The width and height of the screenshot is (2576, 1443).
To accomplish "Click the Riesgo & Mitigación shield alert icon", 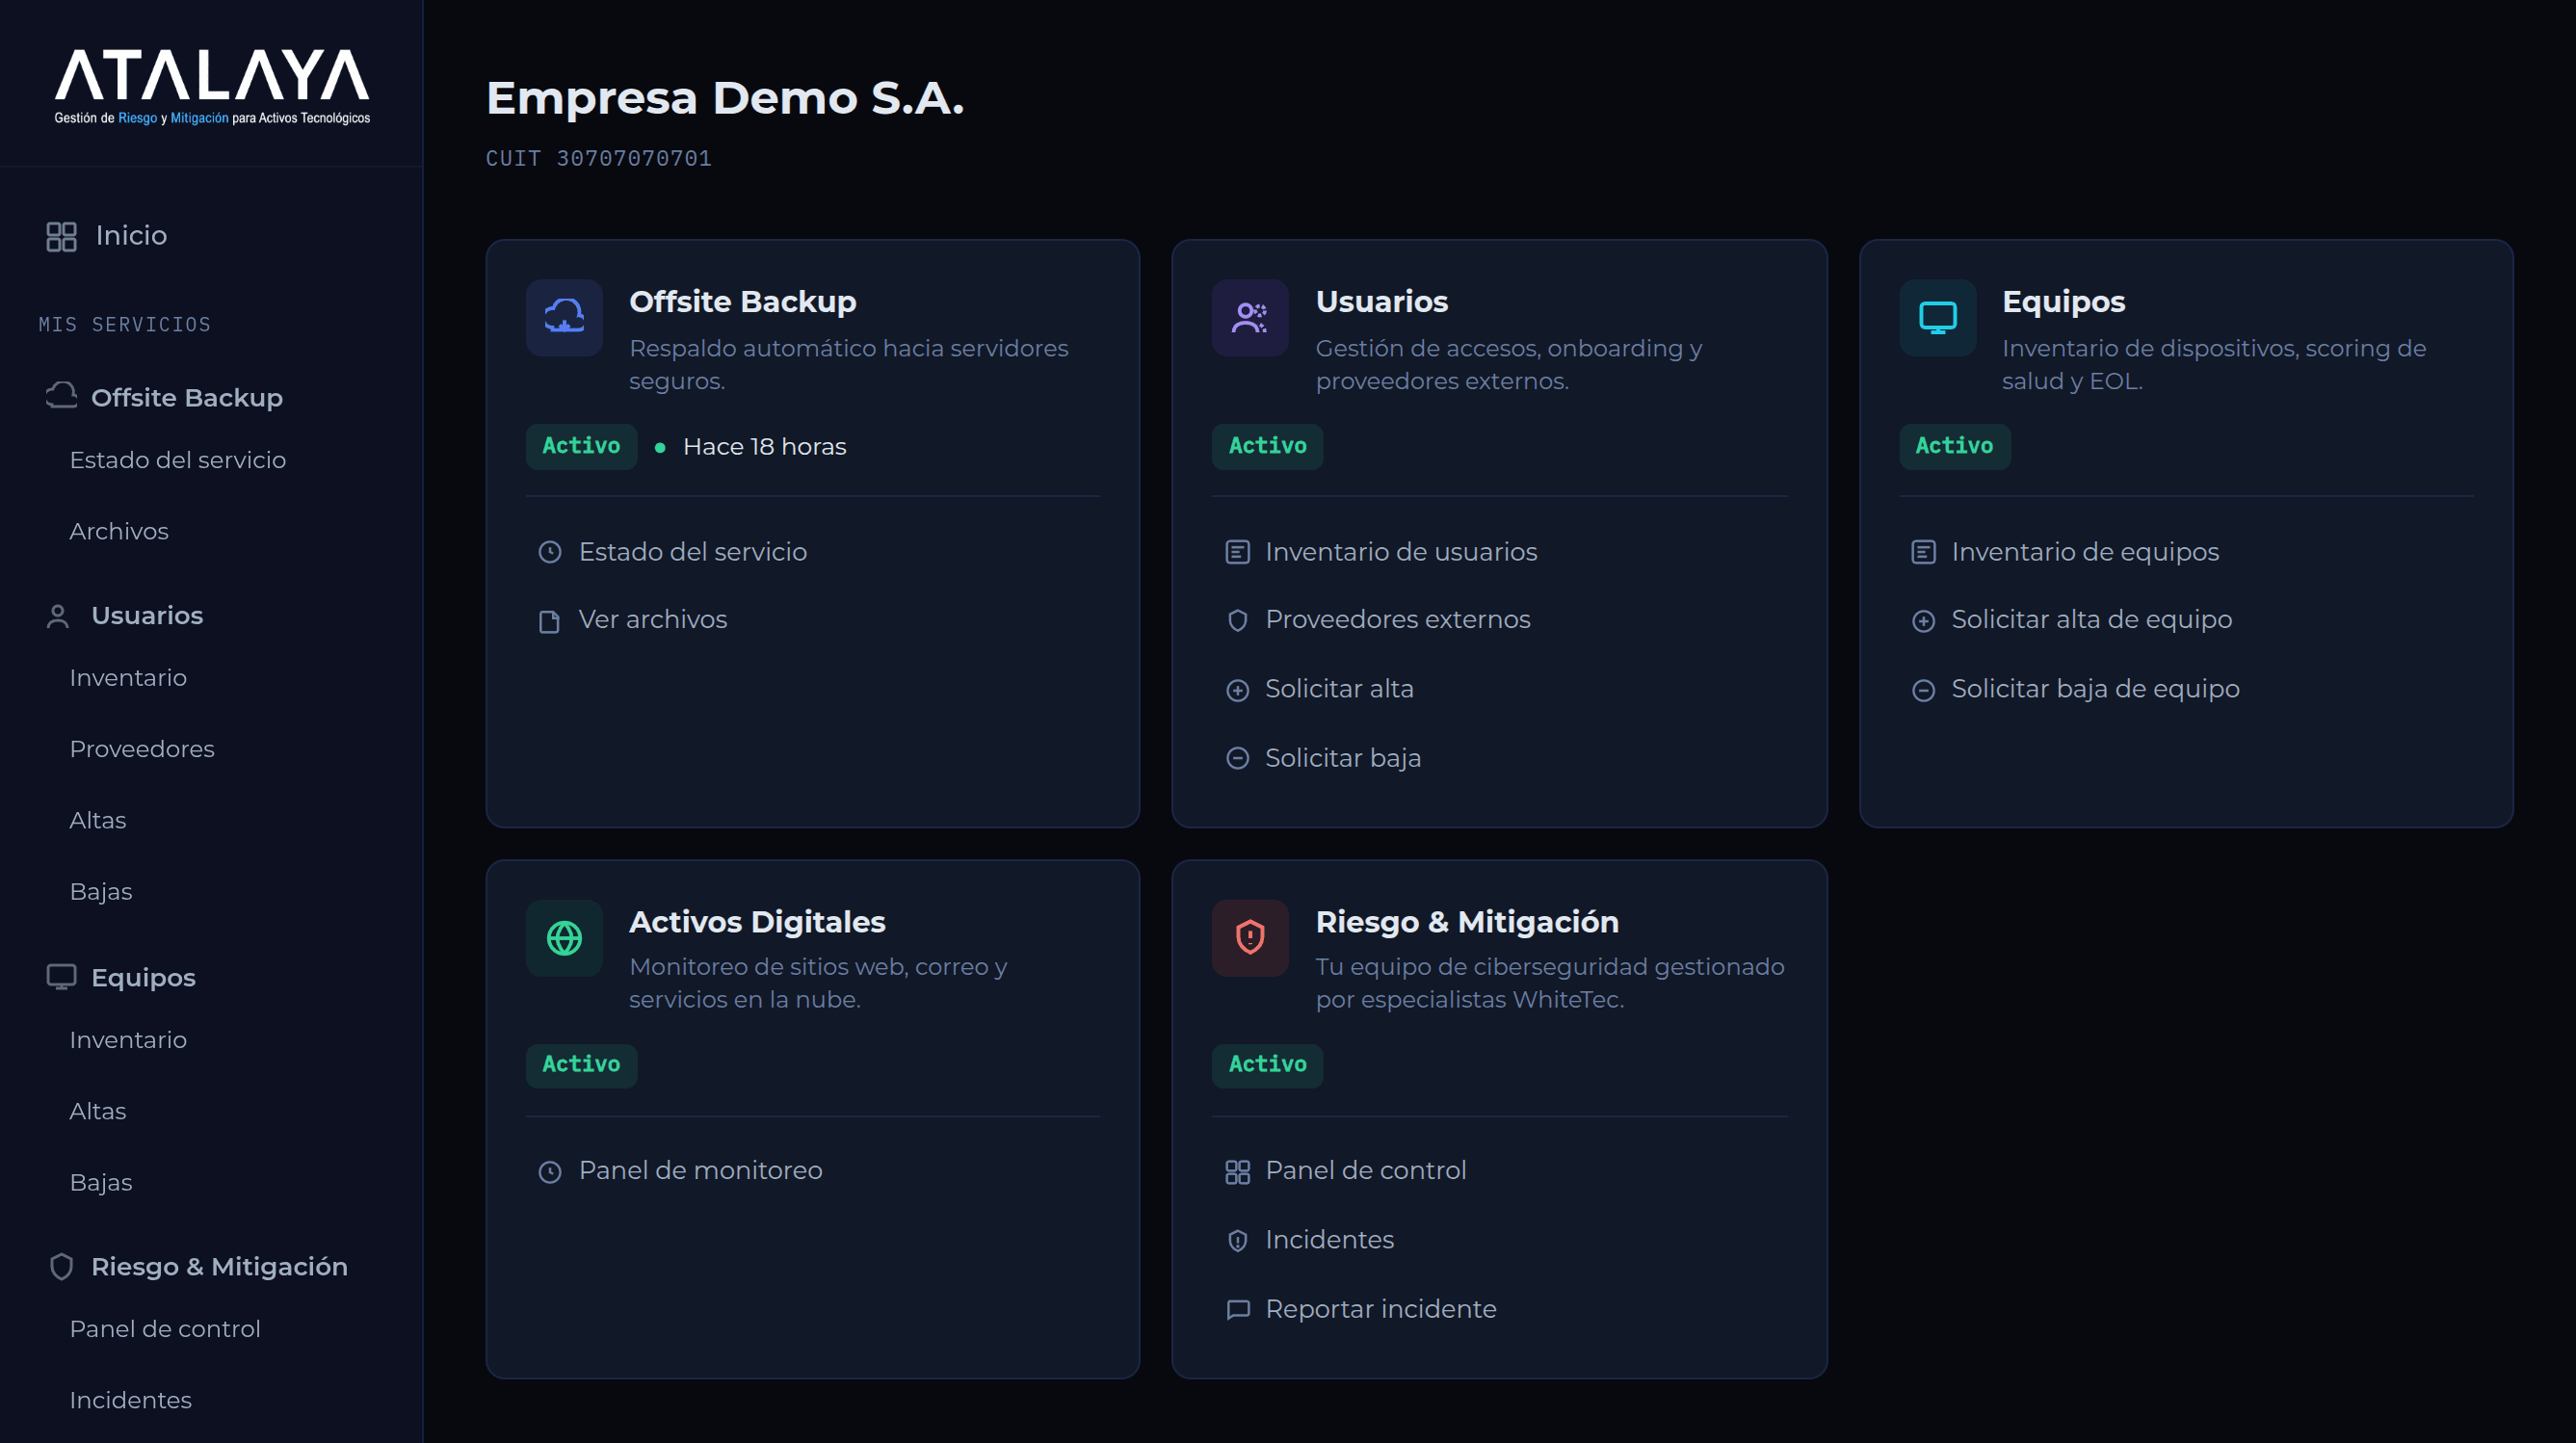I will 1250,937.
